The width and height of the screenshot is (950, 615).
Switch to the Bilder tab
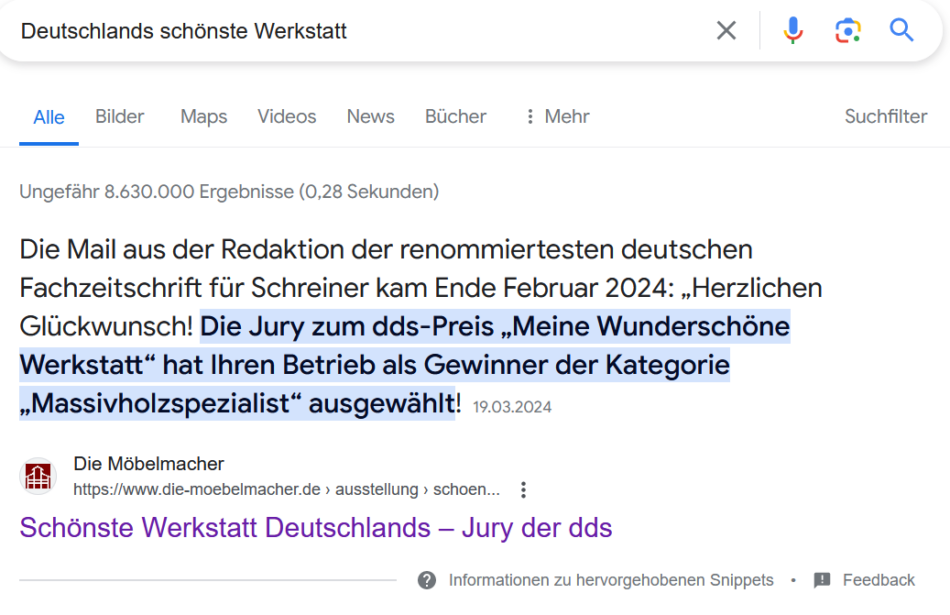pyautogui.click(x=119, y=116)
